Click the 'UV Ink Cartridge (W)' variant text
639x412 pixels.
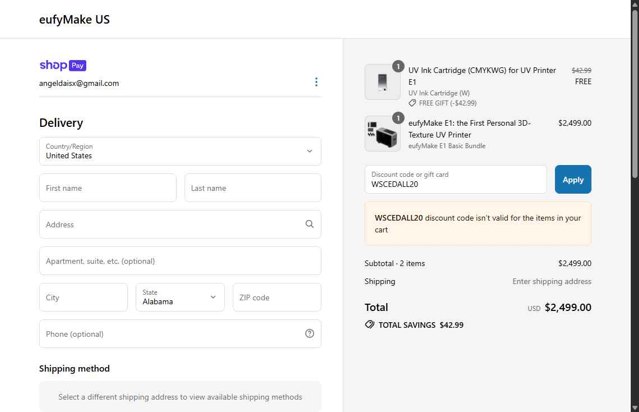click(x=439, y=93)
